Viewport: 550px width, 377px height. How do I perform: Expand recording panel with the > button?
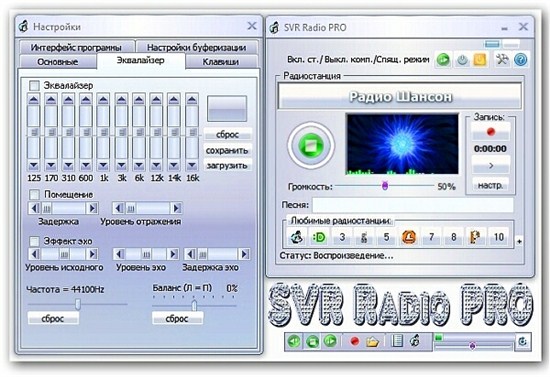point(491,165)
